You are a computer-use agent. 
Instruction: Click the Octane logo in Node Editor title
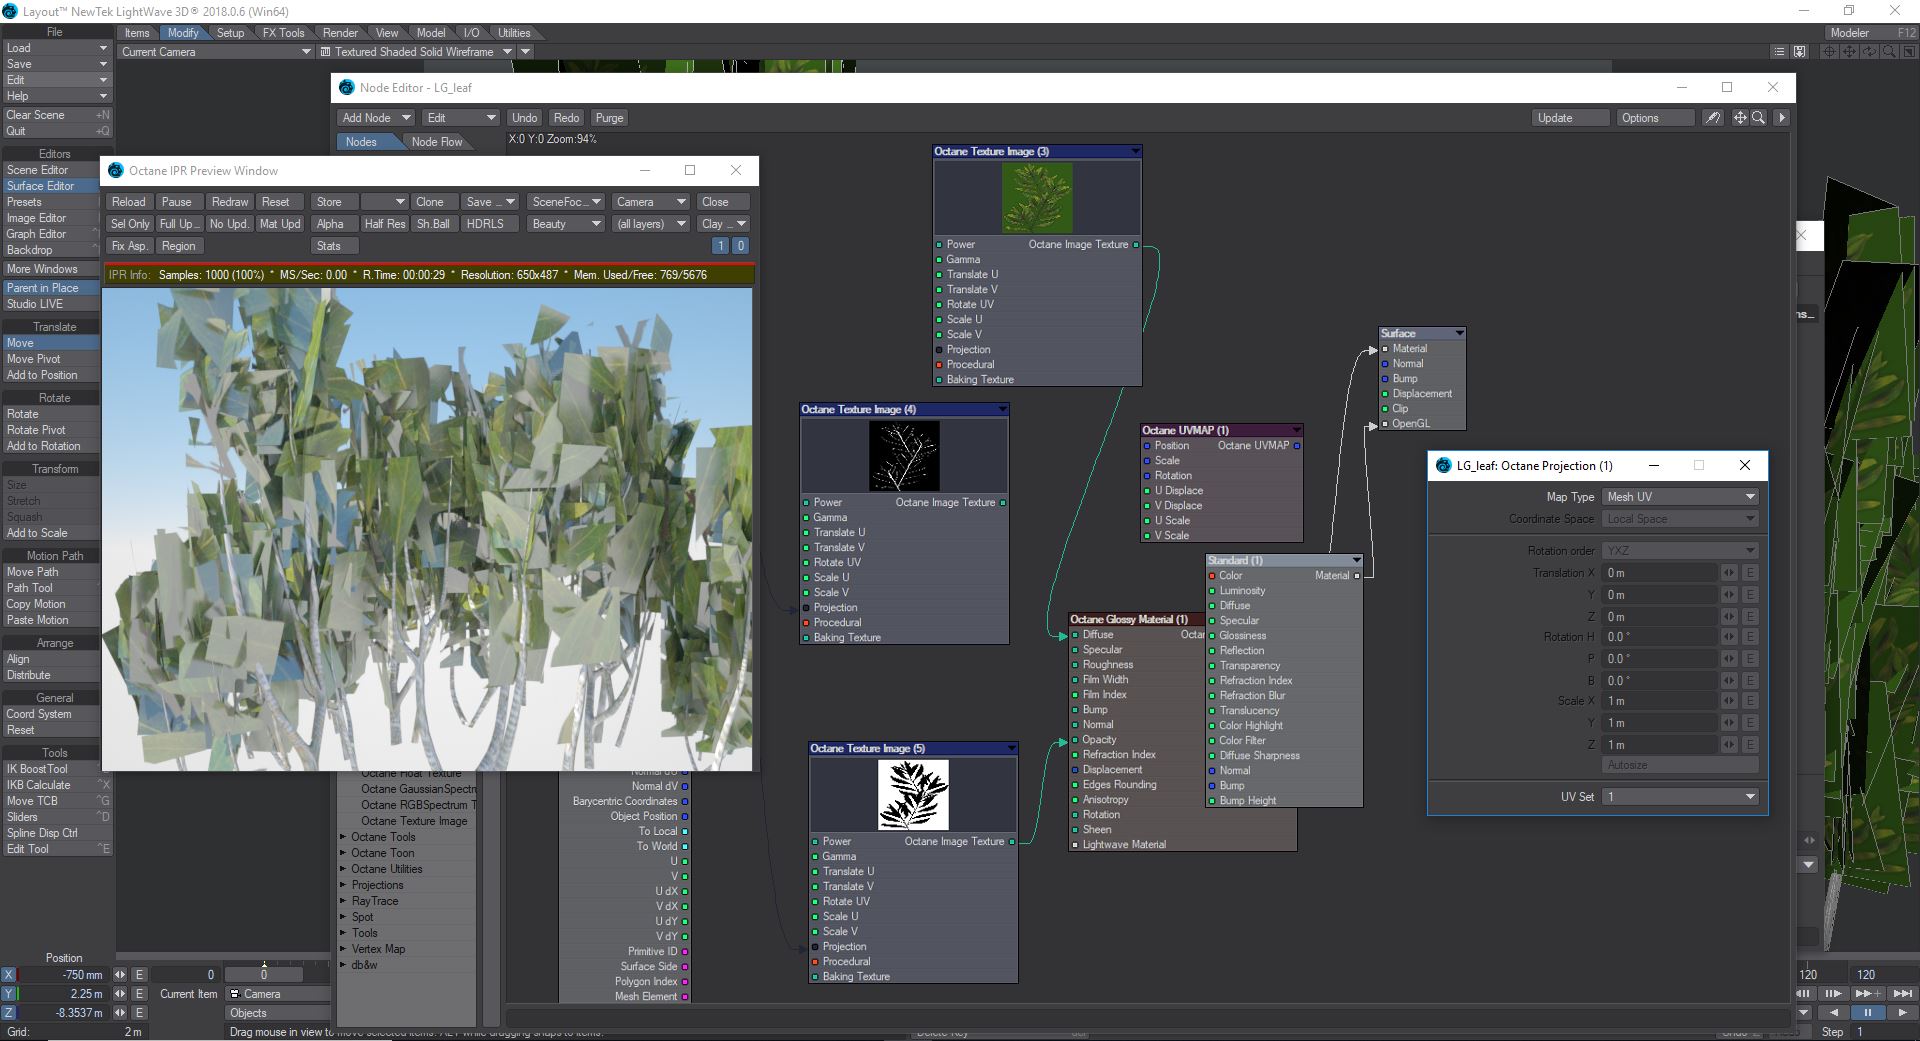click(x=346, y=88)
